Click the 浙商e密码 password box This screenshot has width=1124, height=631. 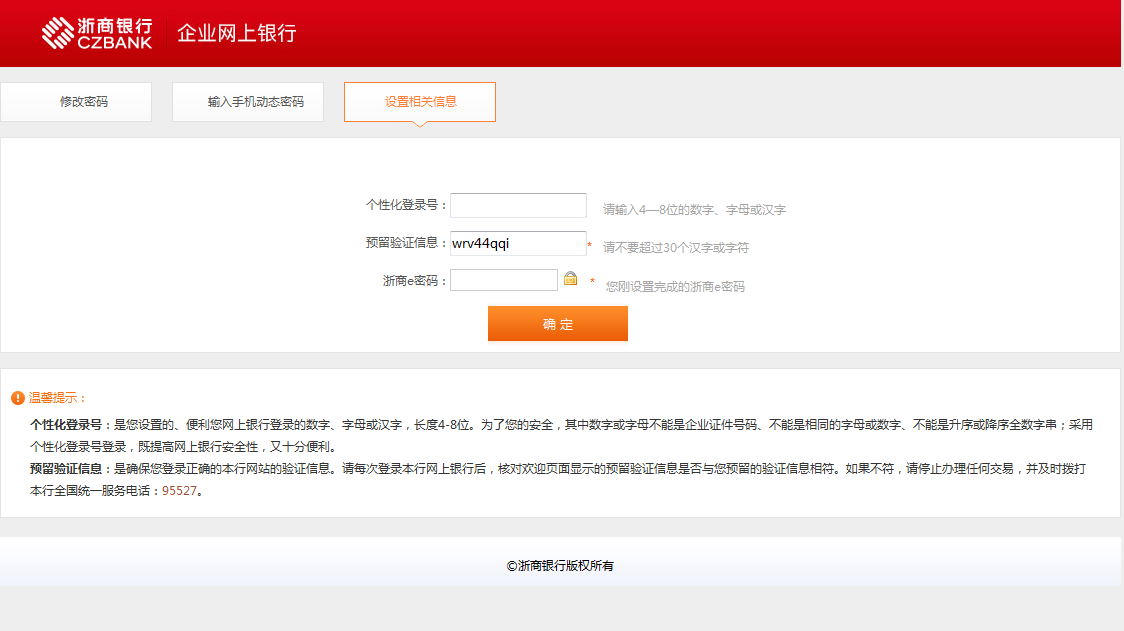click(504, 280)
